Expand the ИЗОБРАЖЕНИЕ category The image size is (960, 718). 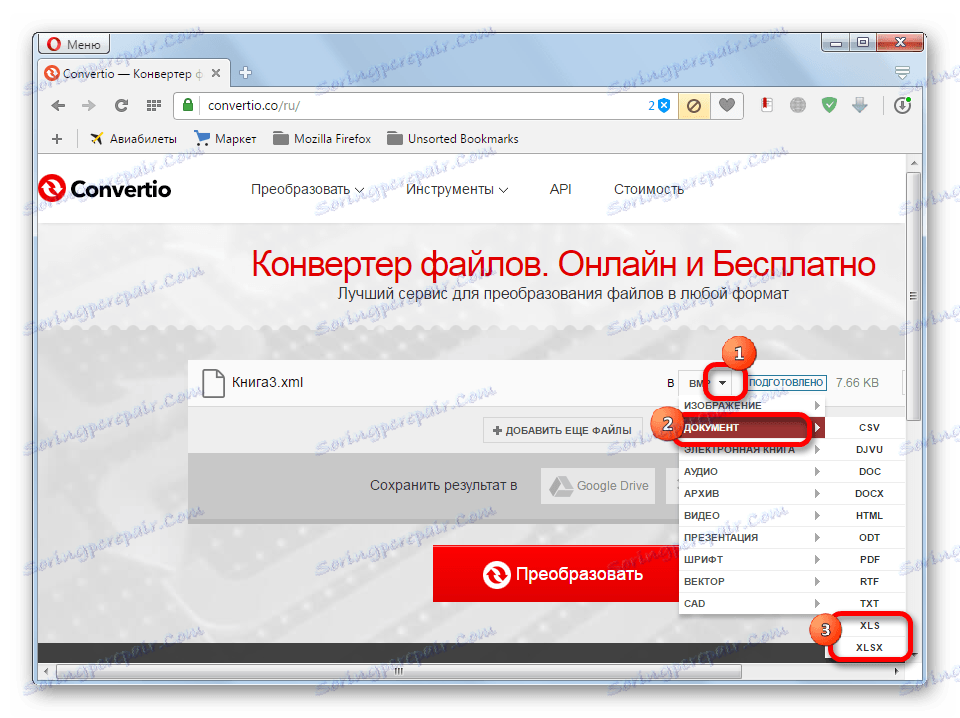coord(752,405)
